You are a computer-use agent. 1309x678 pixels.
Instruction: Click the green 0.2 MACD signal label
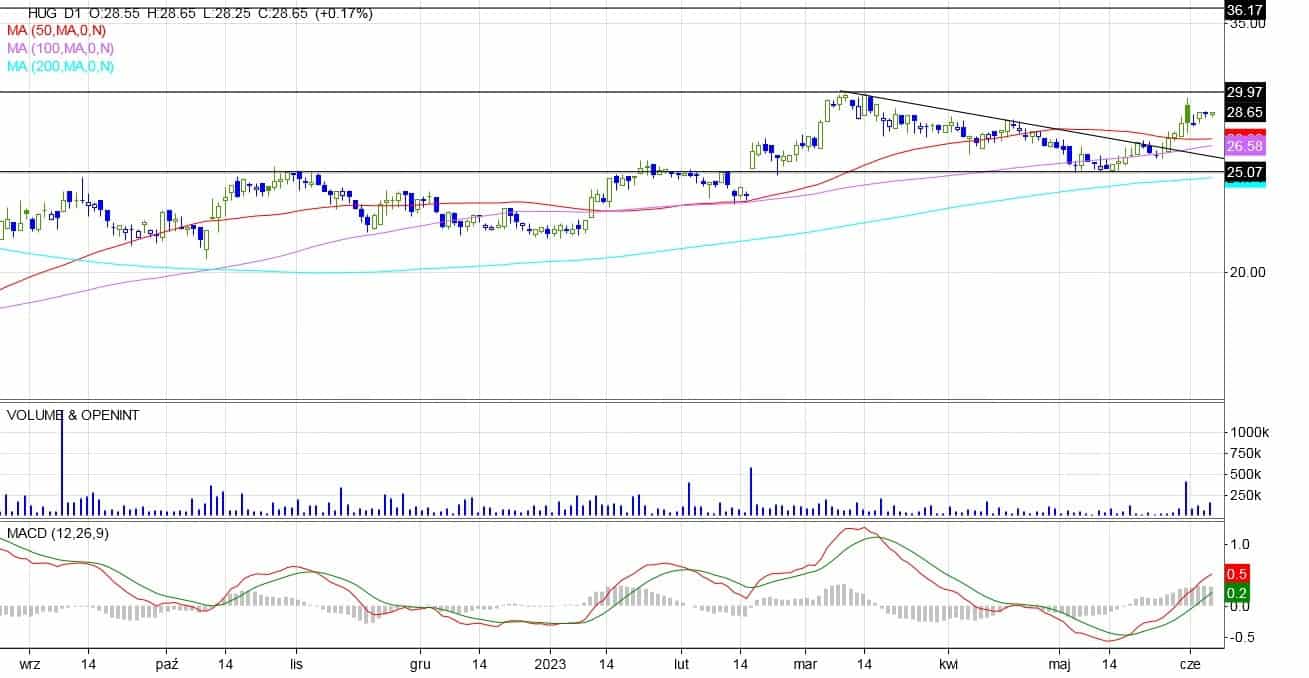tap(1236, 594)
